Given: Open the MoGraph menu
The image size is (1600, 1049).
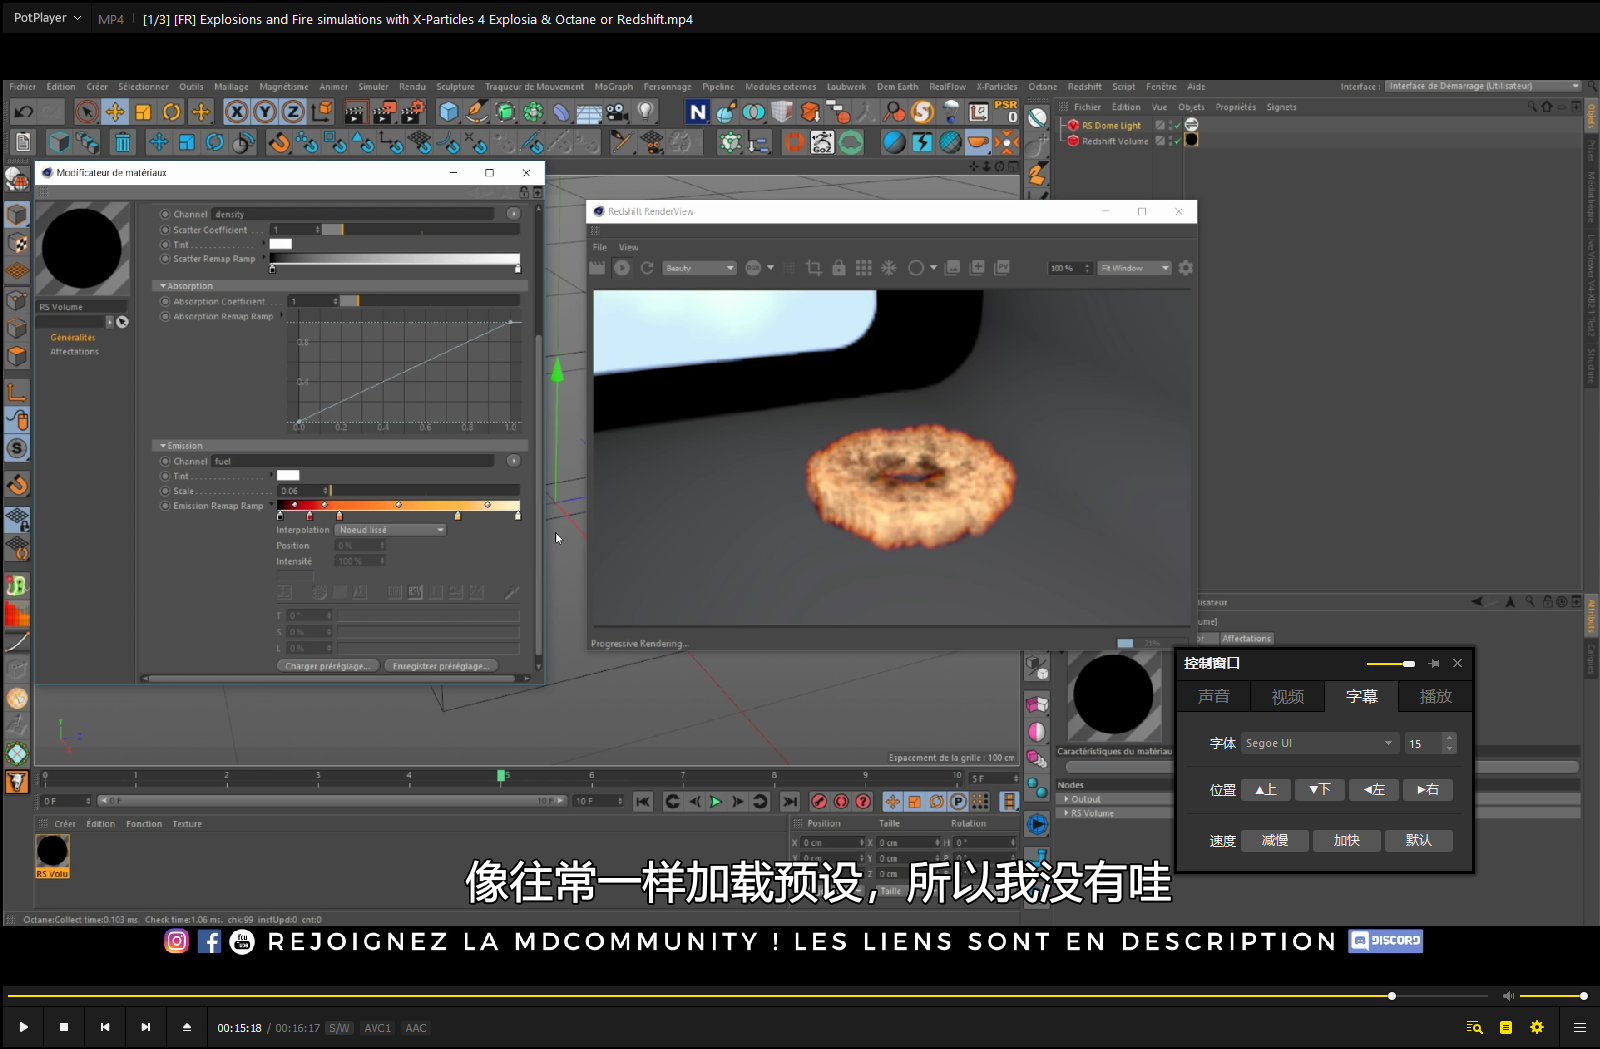Looking at the screenshot, I should point(614,87).
